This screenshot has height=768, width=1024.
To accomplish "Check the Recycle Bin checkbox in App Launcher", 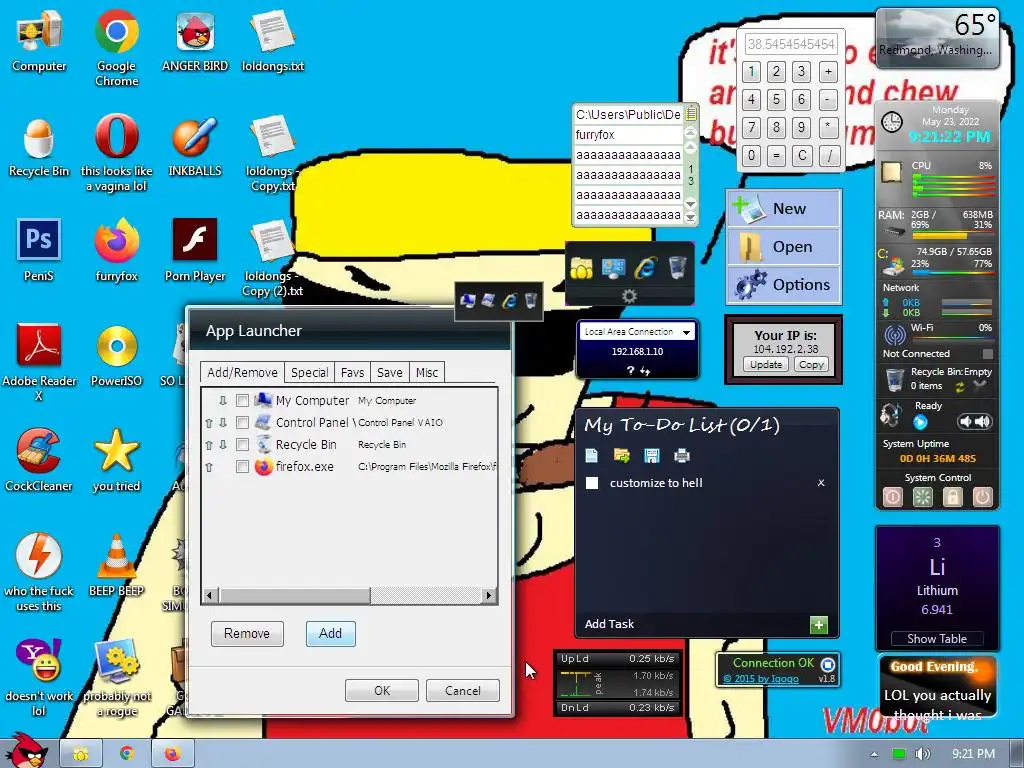I will pos(242,445).
